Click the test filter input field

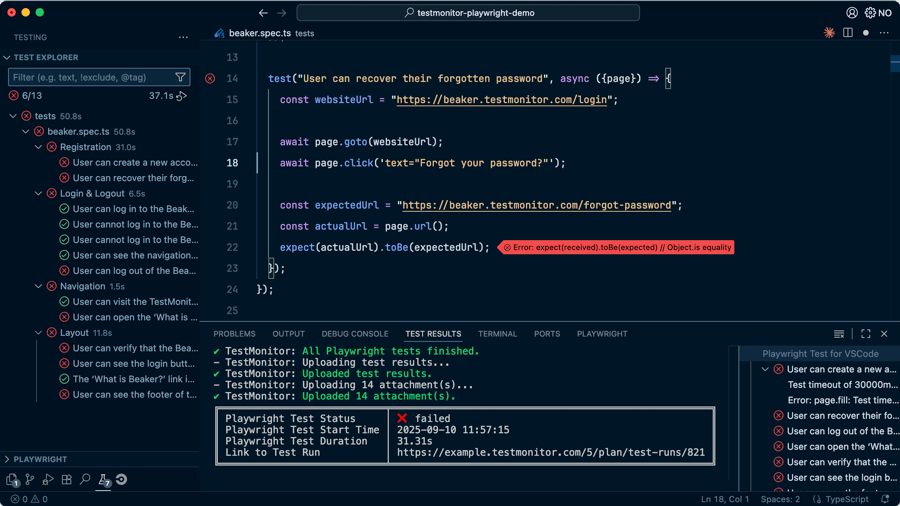[90, 77]
